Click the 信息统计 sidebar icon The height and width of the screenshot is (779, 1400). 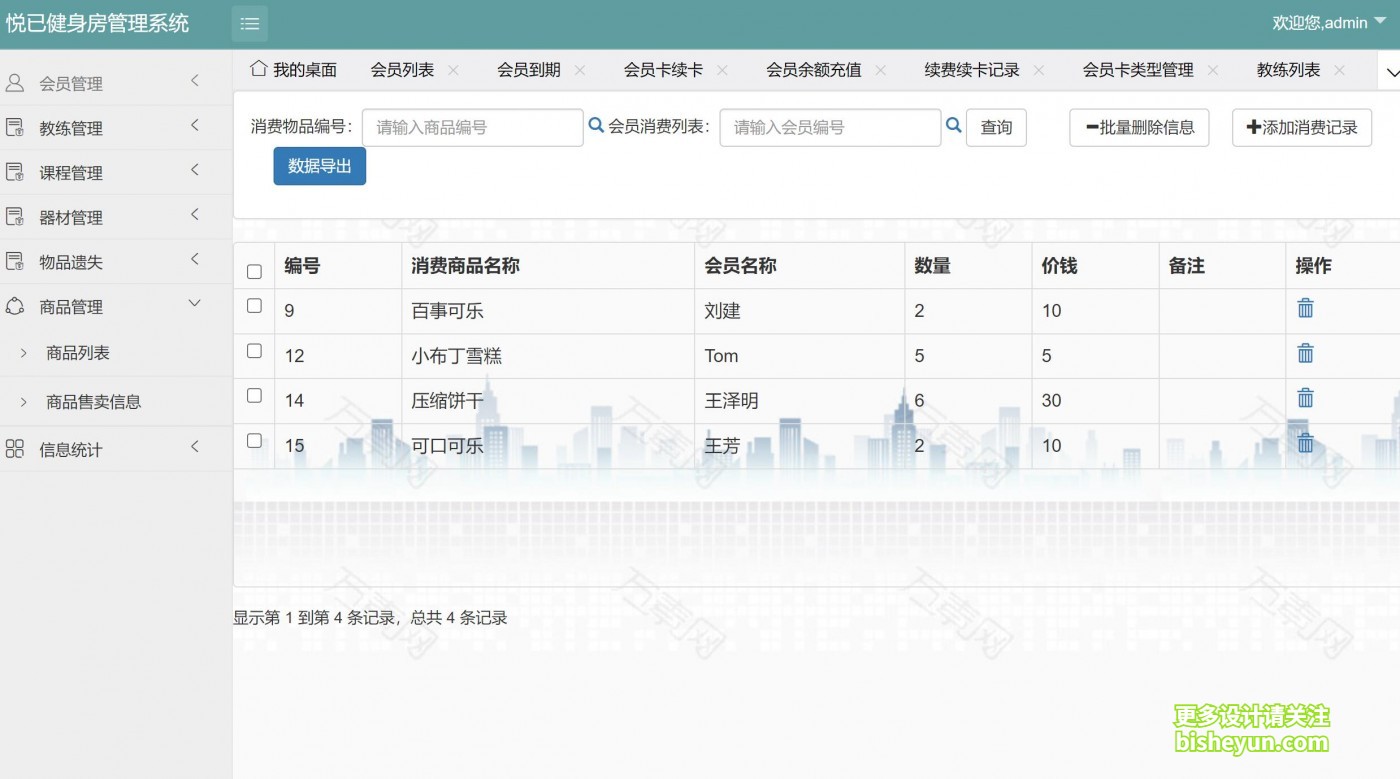click(x=14, y=448)
